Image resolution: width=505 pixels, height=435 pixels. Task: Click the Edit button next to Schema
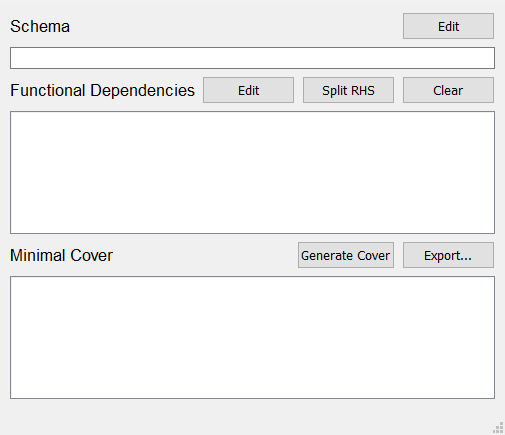pyautogui.click(x=448, y=26)
